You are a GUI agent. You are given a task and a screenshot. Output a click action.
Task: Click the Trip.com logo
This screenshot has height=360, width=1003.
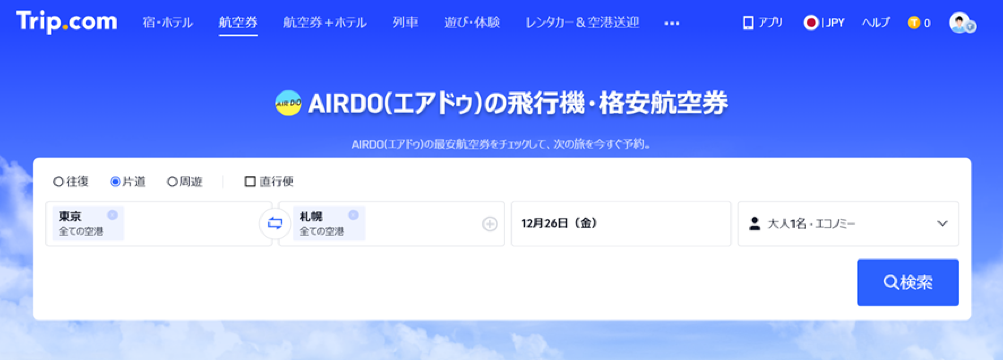(x=67, y=22)
